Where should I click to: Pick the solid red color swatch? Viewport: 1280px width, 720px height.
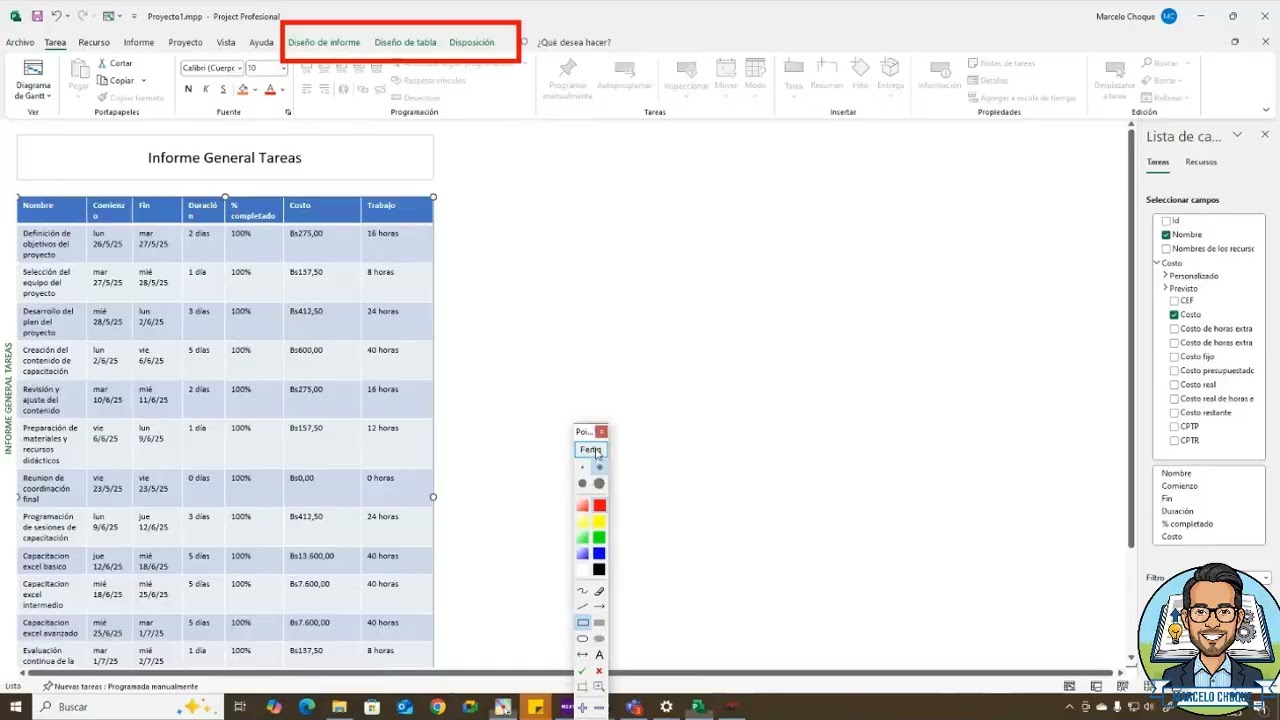[x=599, y=505]
